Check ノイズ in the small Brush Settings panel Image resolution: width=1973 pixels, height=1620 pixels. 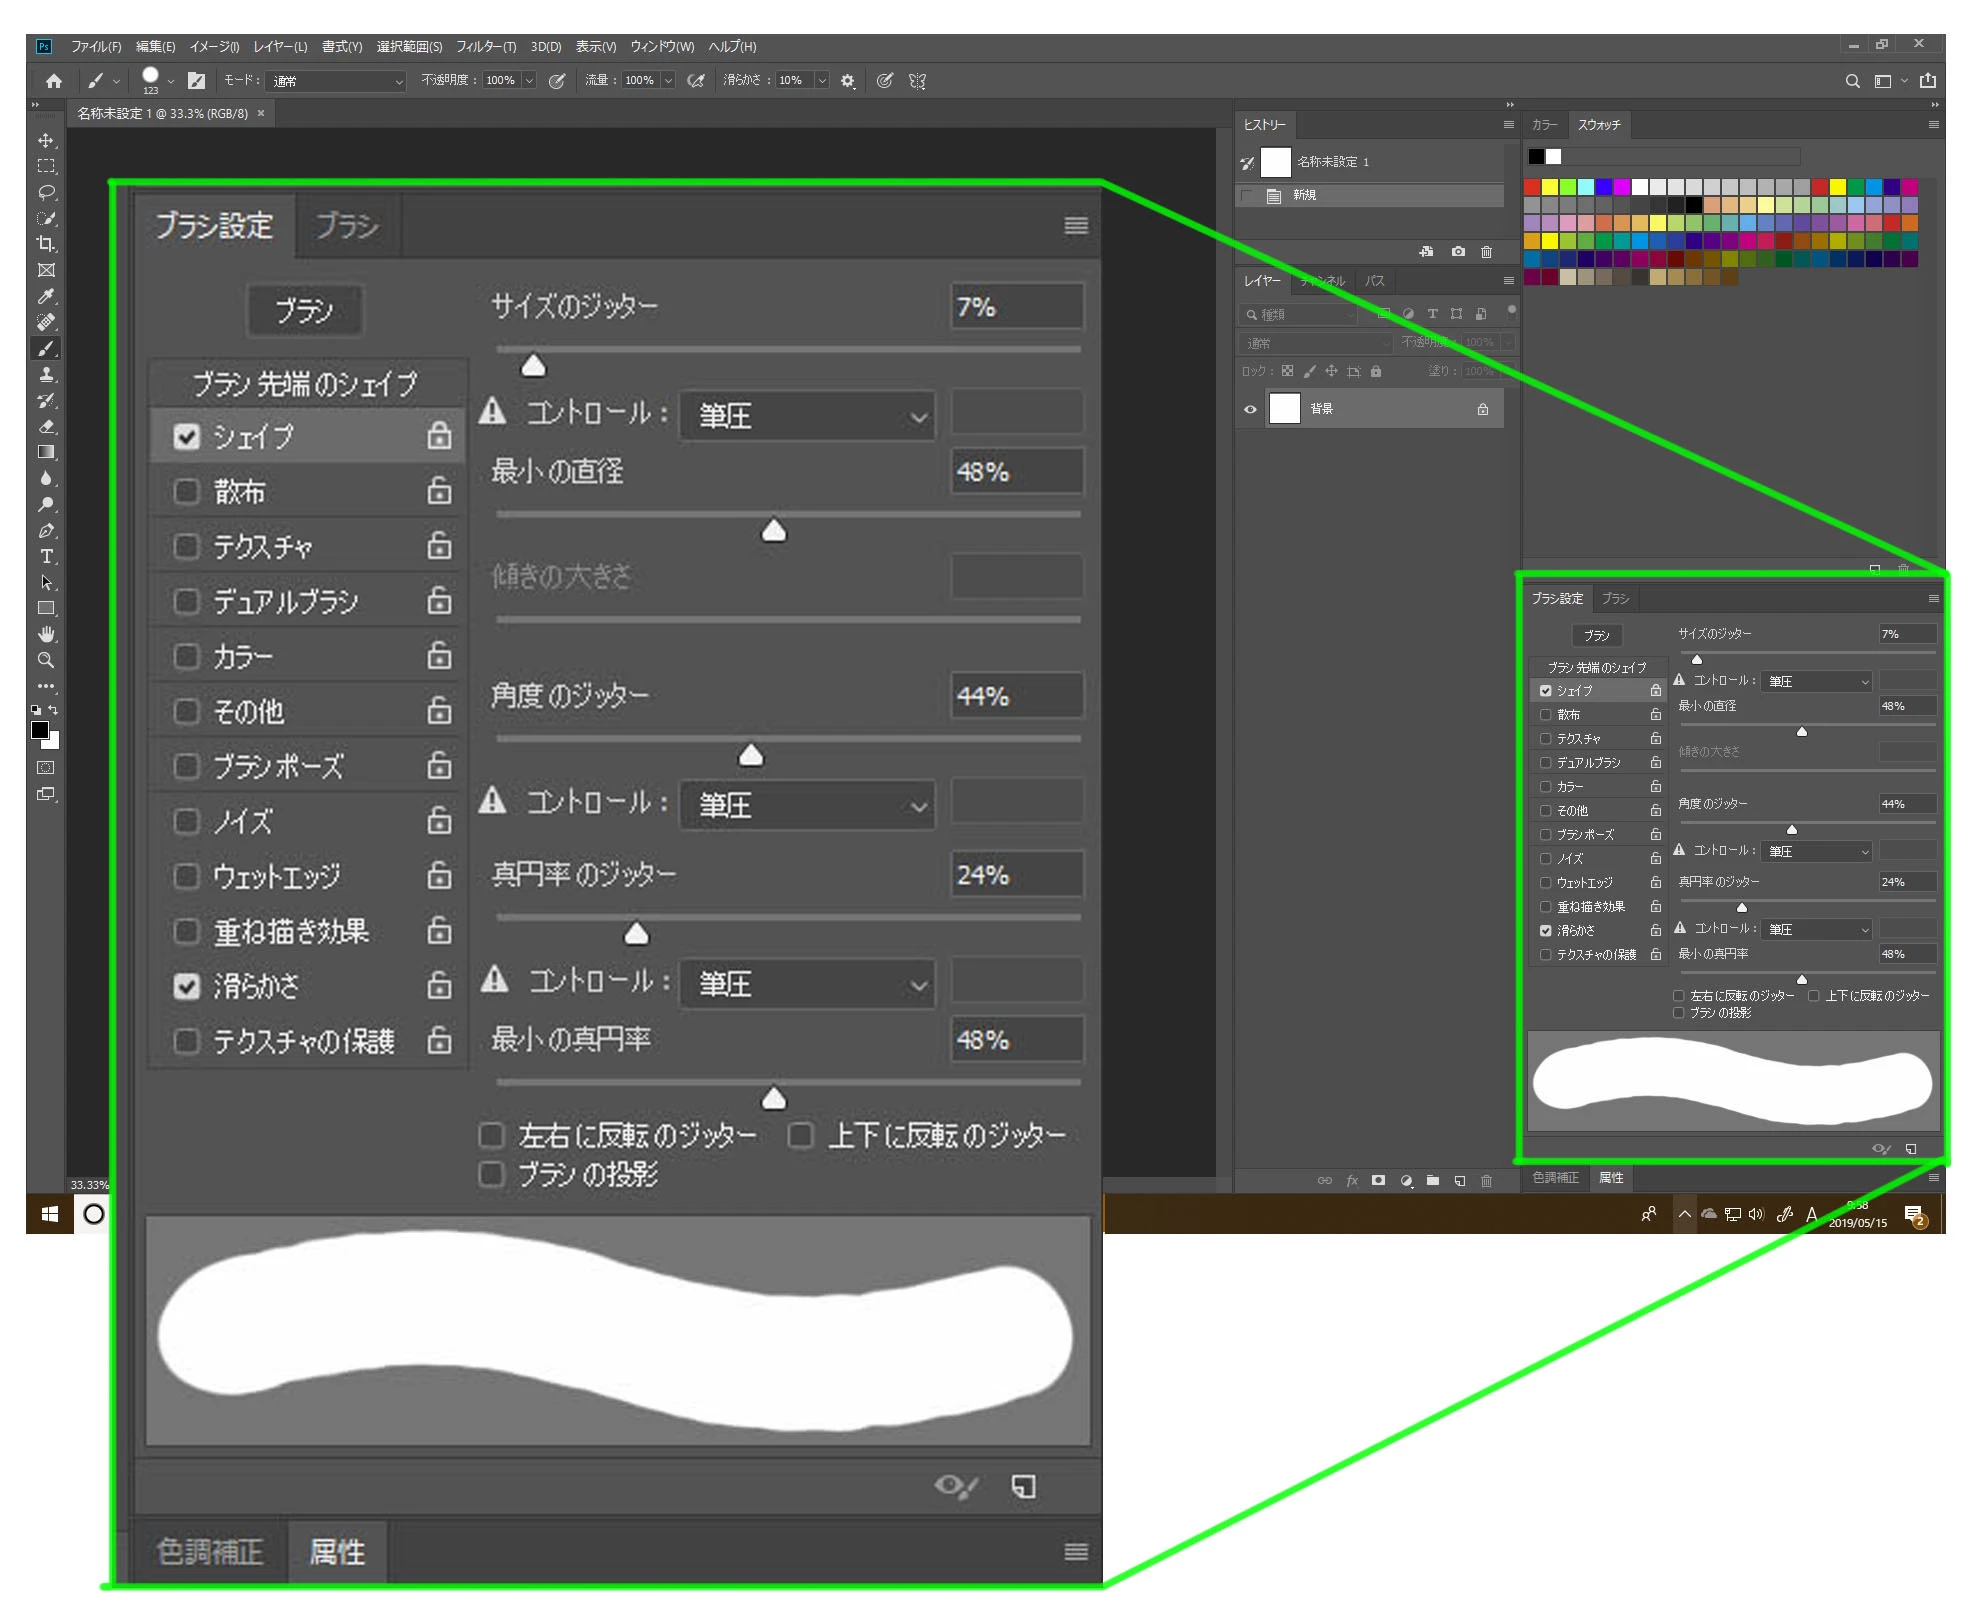pyautogui.click(x=1546, y=859)
